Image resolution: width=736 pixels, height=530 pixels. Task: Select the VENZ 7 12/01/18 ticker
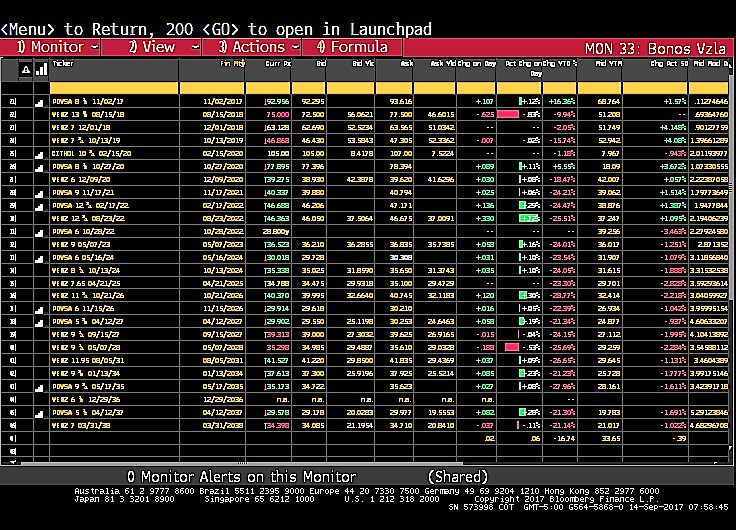coord(81,128)
